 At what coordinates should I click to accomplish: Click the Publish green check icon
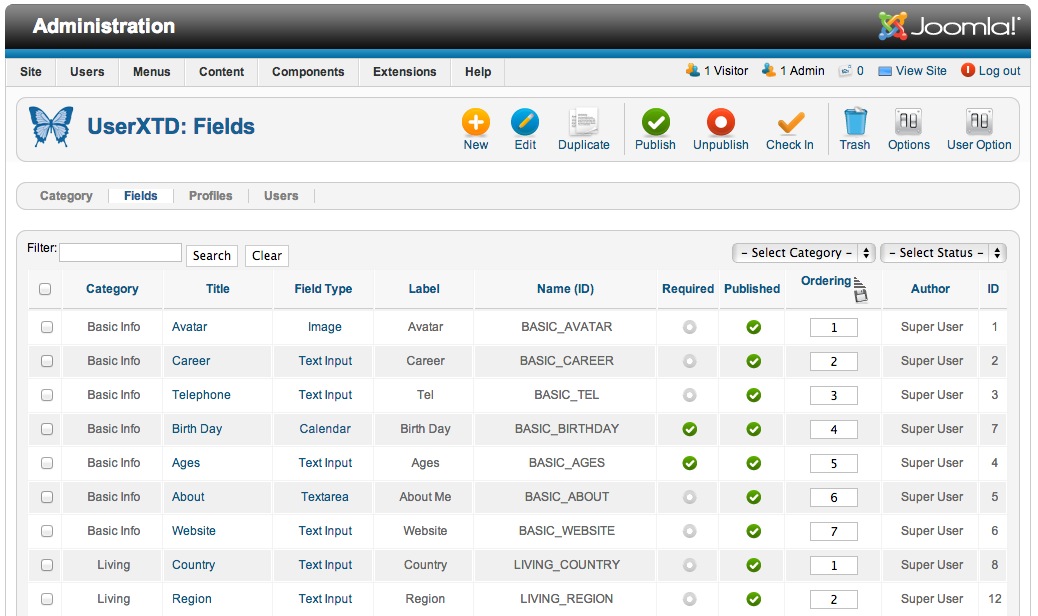click(655, 122)
